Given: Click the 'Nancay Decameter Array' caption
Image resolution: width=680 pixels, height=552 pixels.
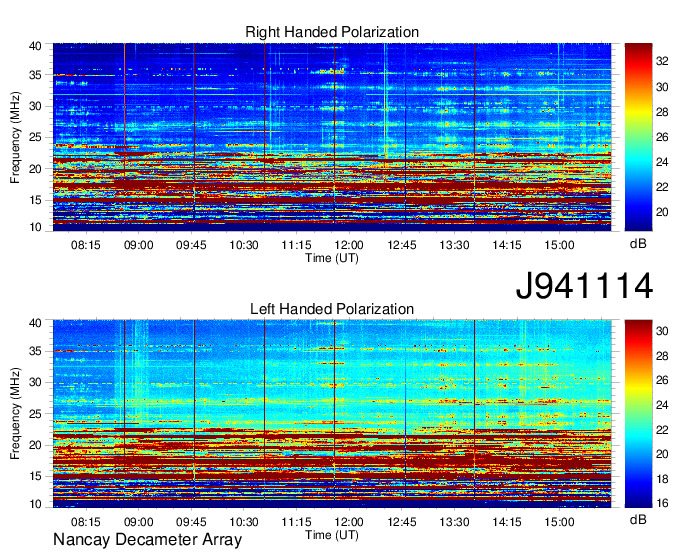Looking at the screenshot, I should pos(147,540).
